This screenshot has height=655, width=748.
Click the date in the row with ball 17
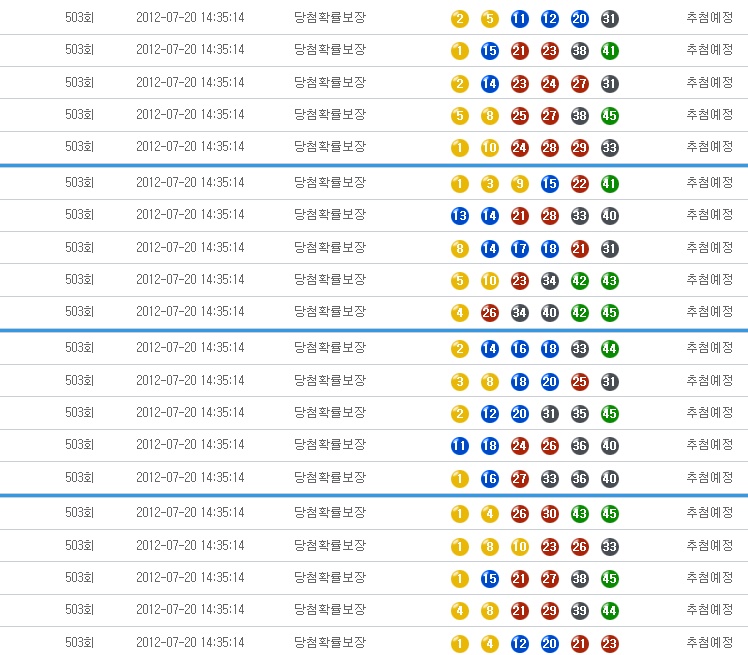tap(190, 247)
